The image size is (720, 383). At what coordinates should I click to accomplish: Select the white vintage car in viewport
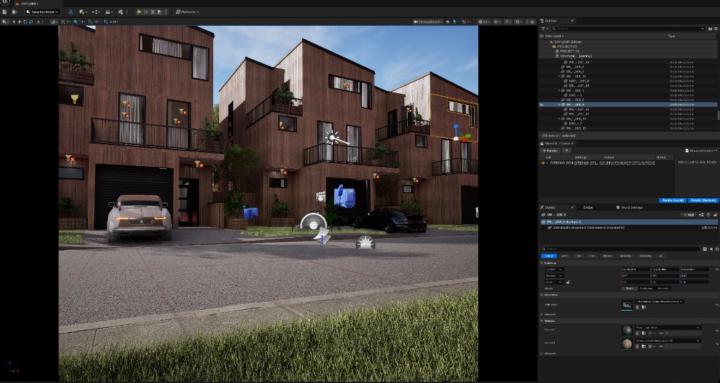click(139, 217)
